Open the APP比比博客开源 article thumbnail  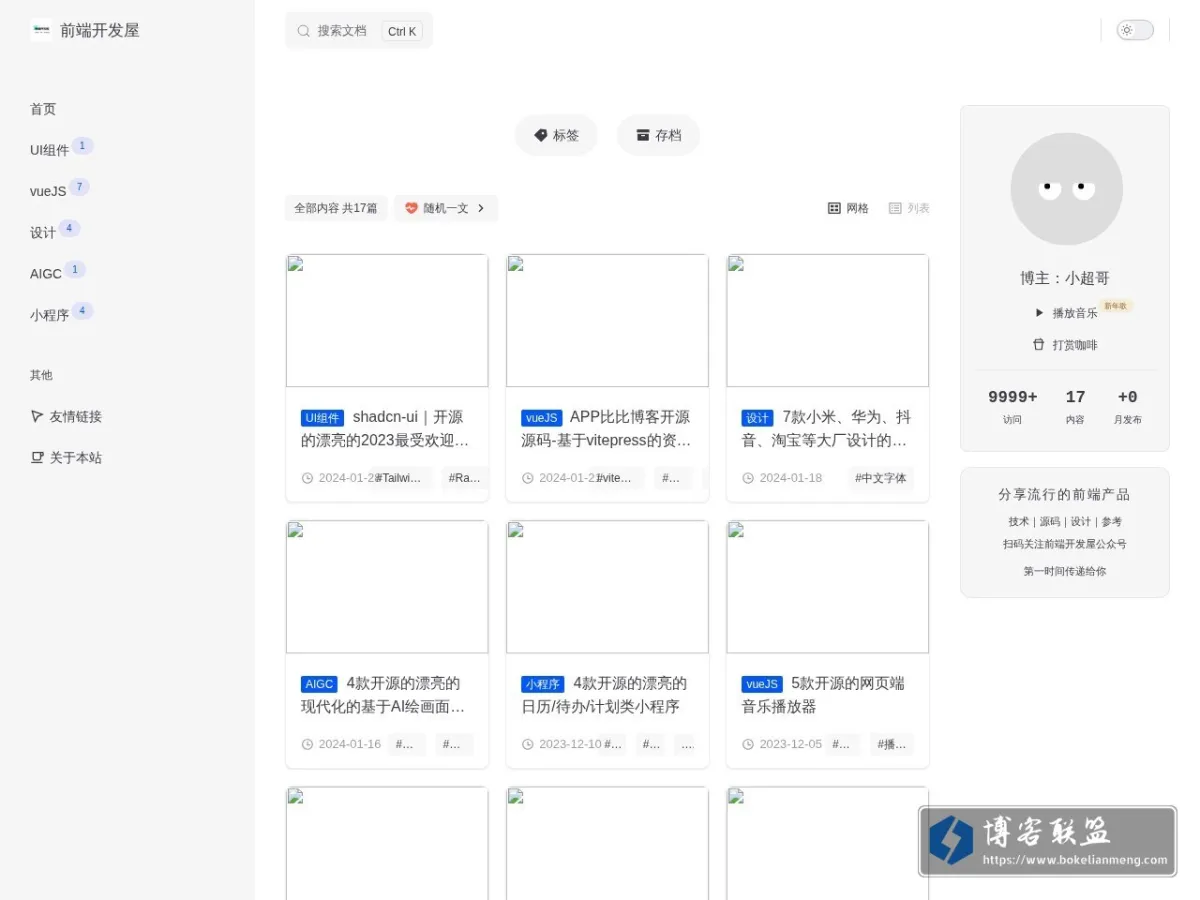point(607,321)
